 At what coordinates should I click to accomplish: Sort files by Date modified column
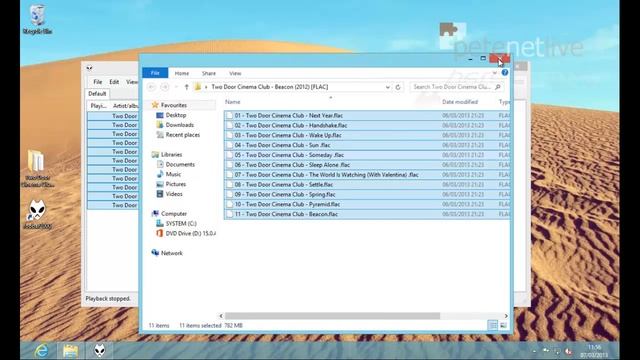(x=460, y=102)
